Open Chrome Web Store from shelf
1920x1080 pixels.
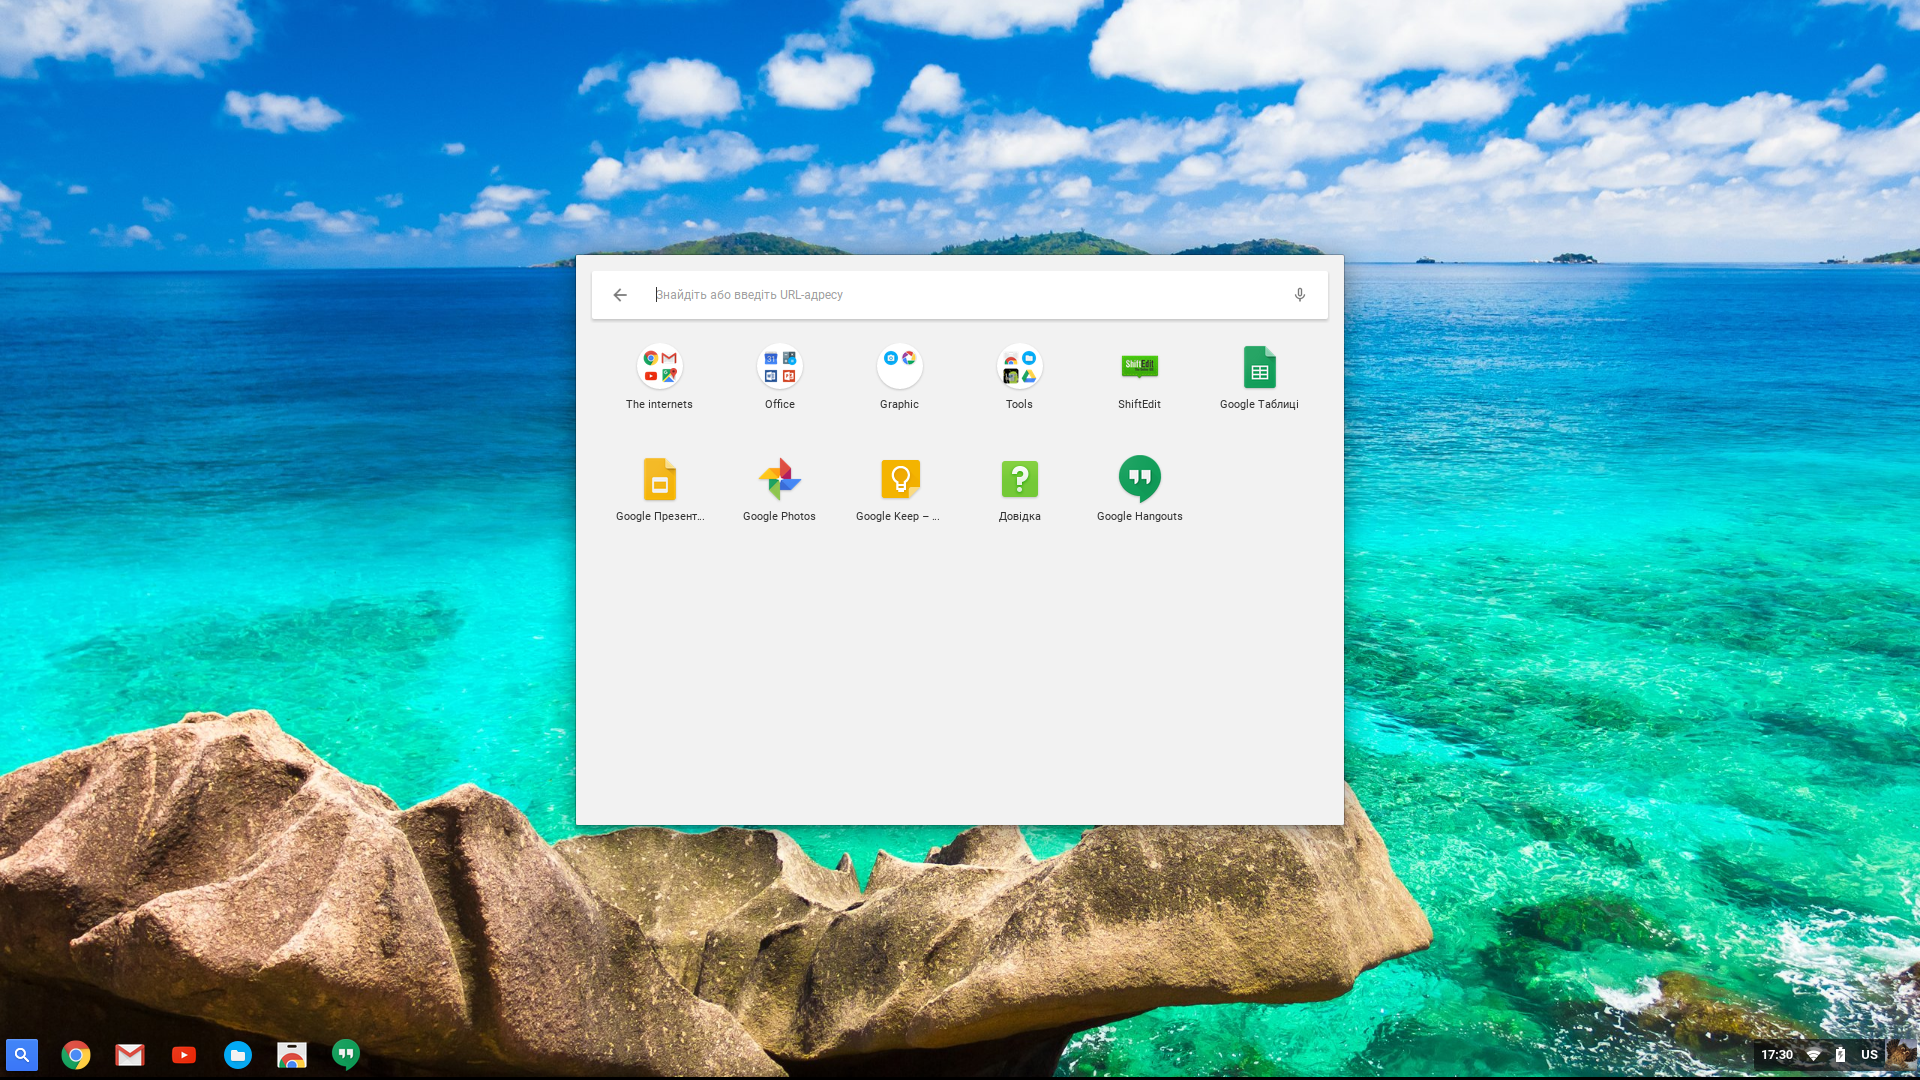pyautogui.click(x=292, y=1054)
